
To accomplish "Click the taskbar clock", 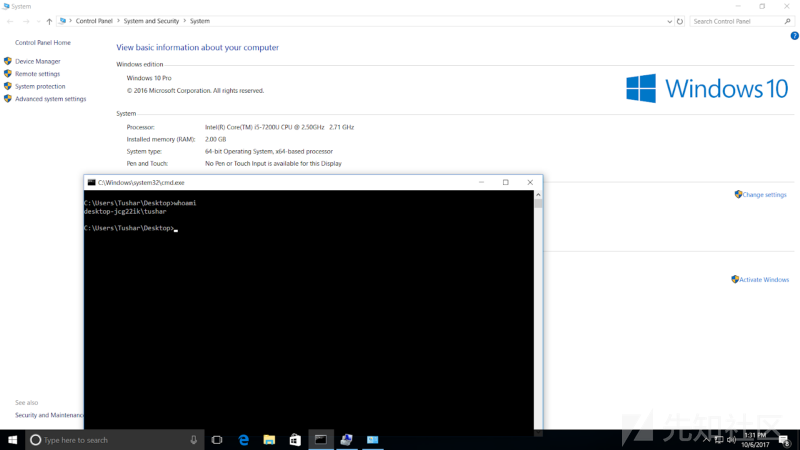I will 755,440.
